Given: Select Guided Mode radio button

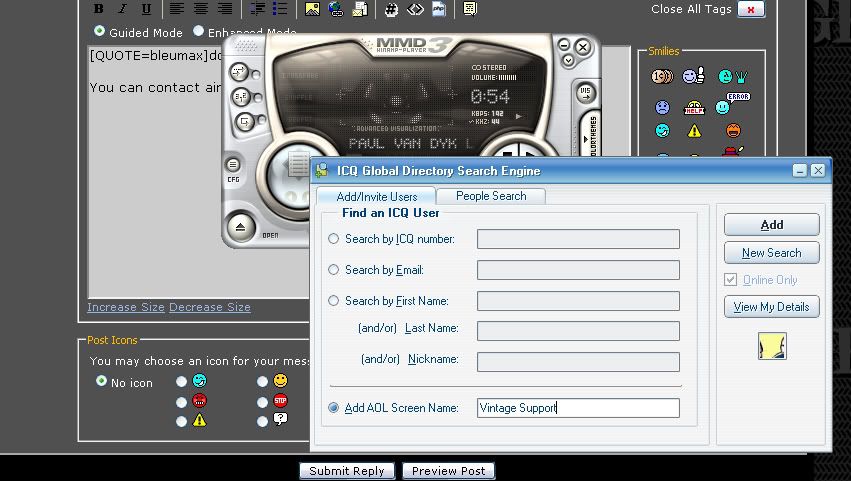Looking at the screenshot, I should [99, 31].
